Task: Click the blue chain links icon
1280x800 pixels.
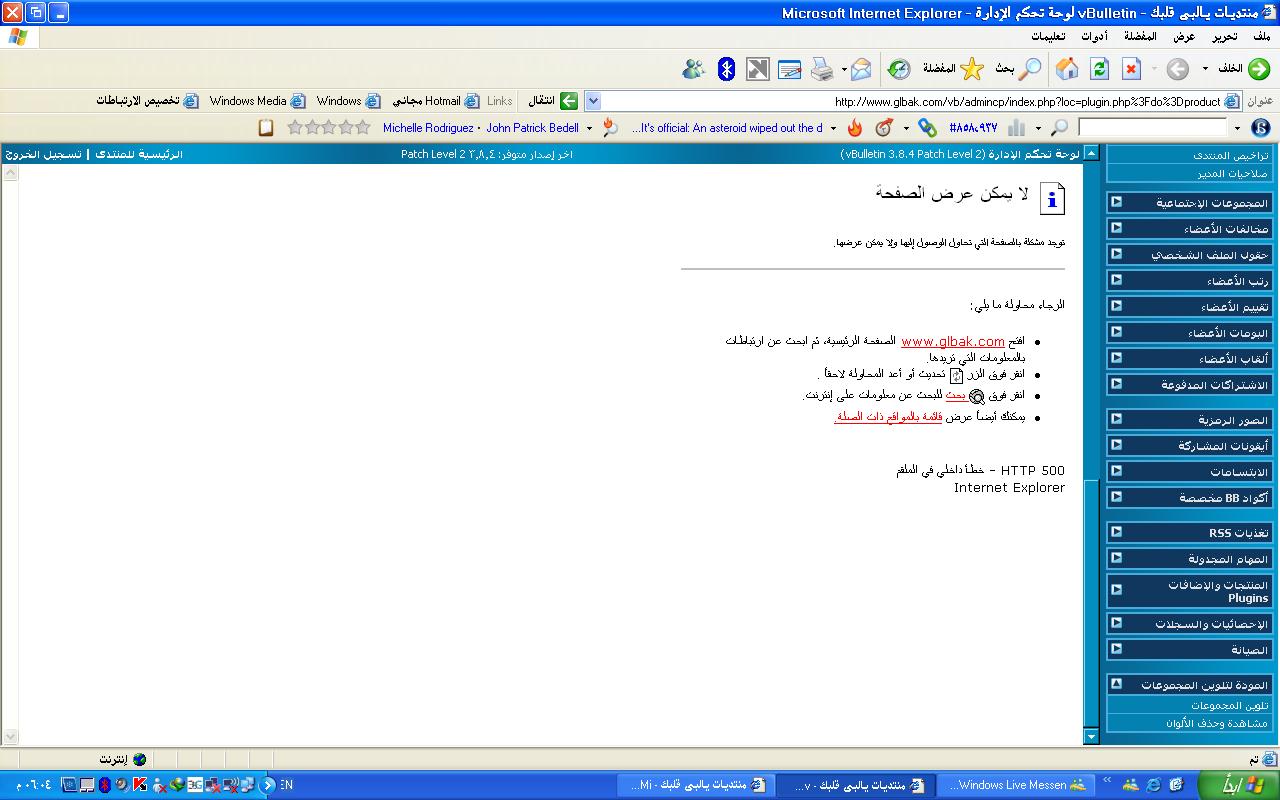Action: (927, 128)
